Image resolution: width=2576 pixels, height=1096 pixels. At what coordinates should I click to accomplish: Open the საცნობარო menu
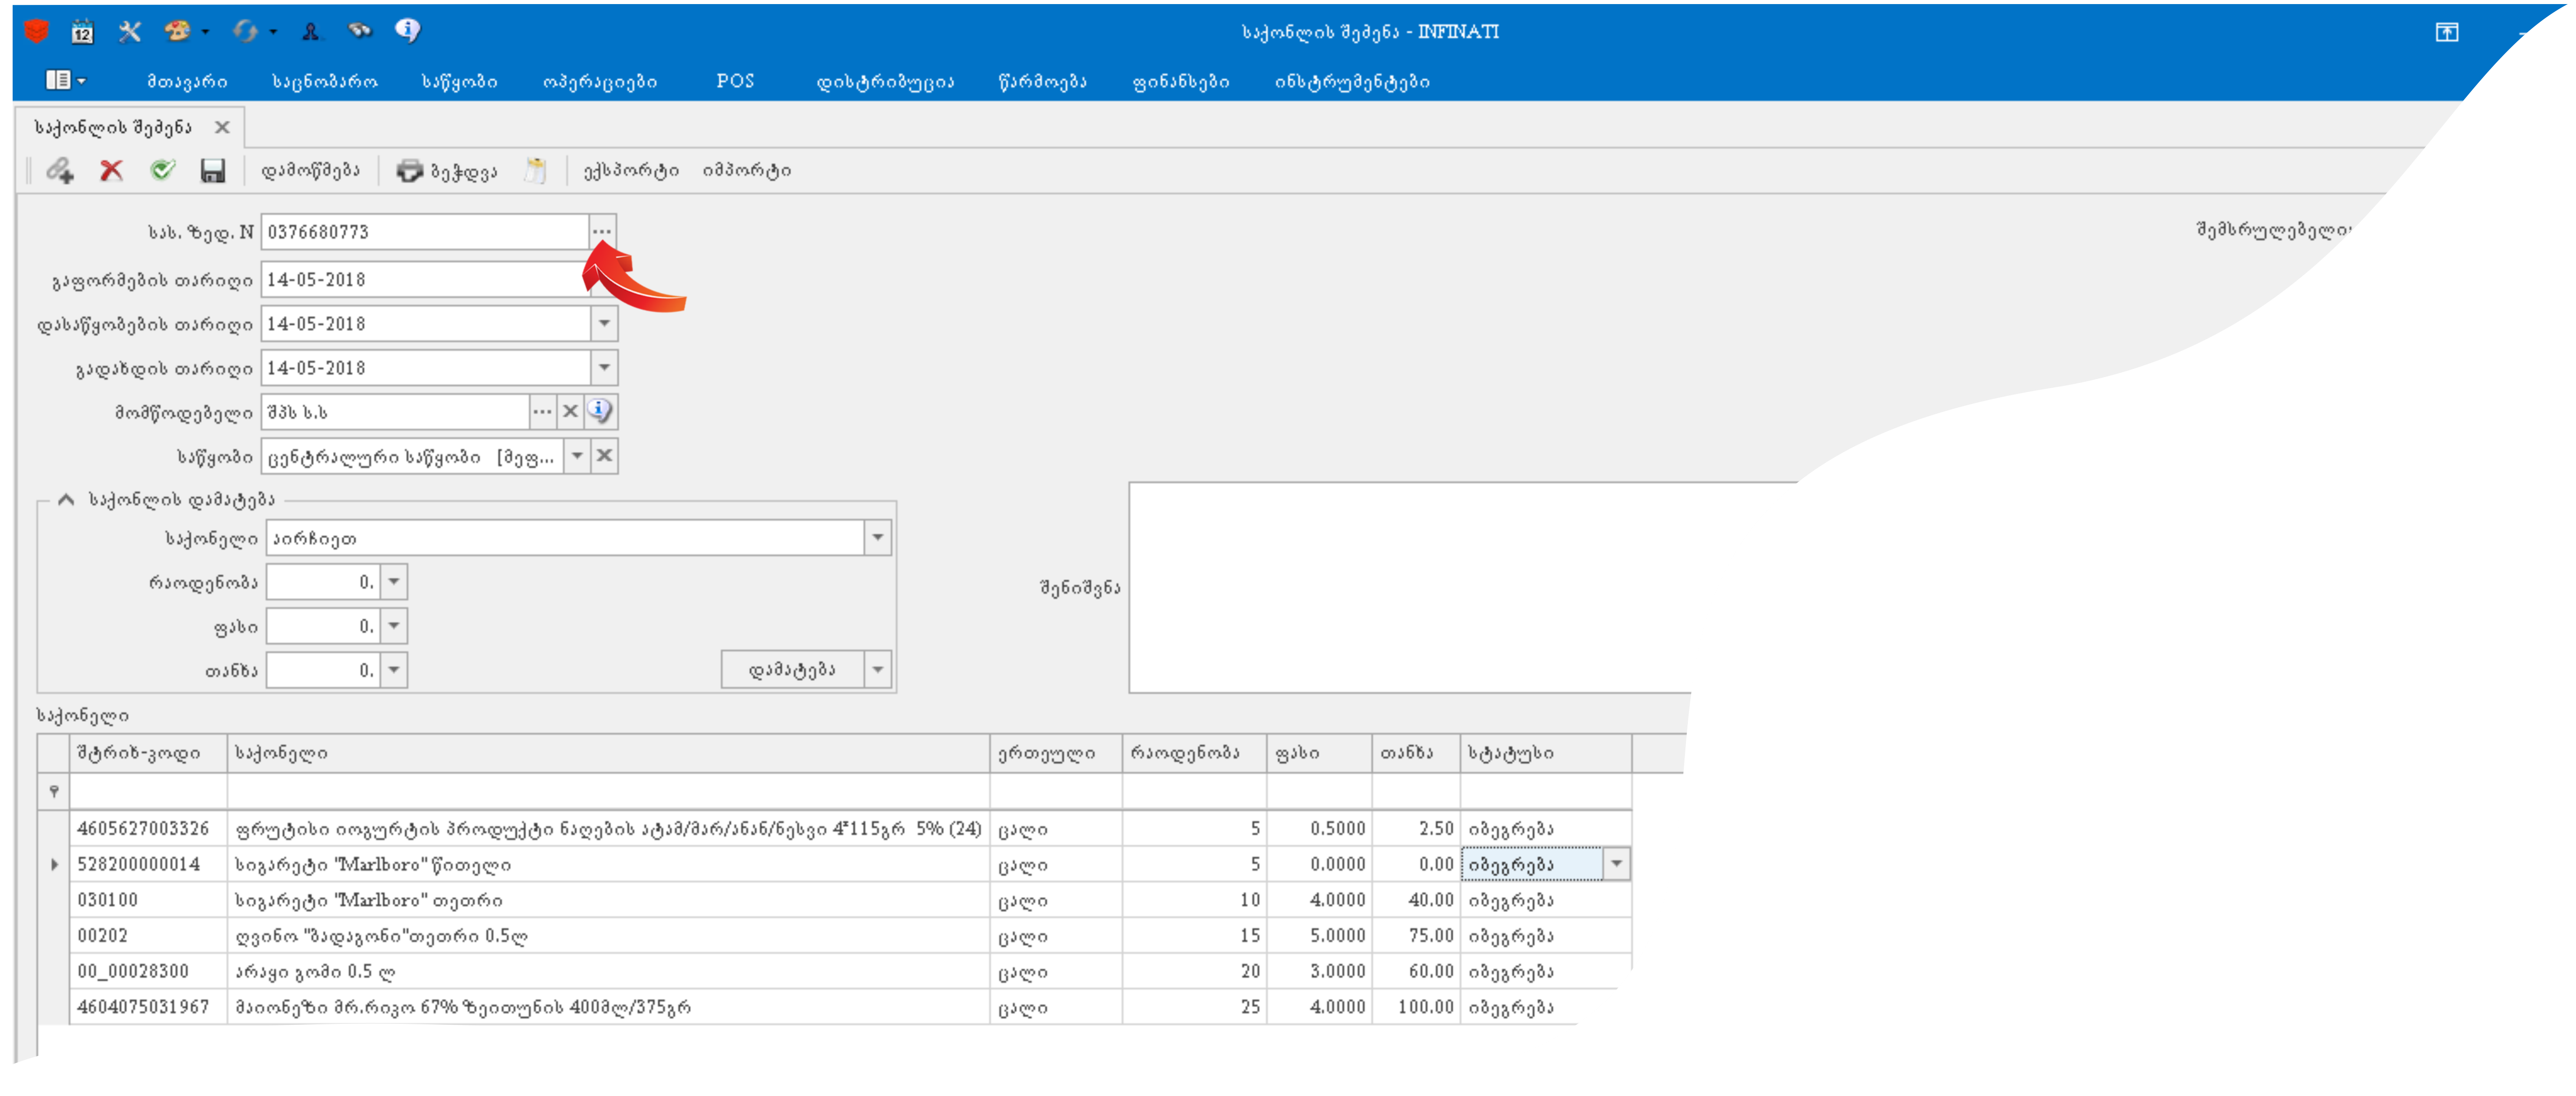[x=325, y=82]
